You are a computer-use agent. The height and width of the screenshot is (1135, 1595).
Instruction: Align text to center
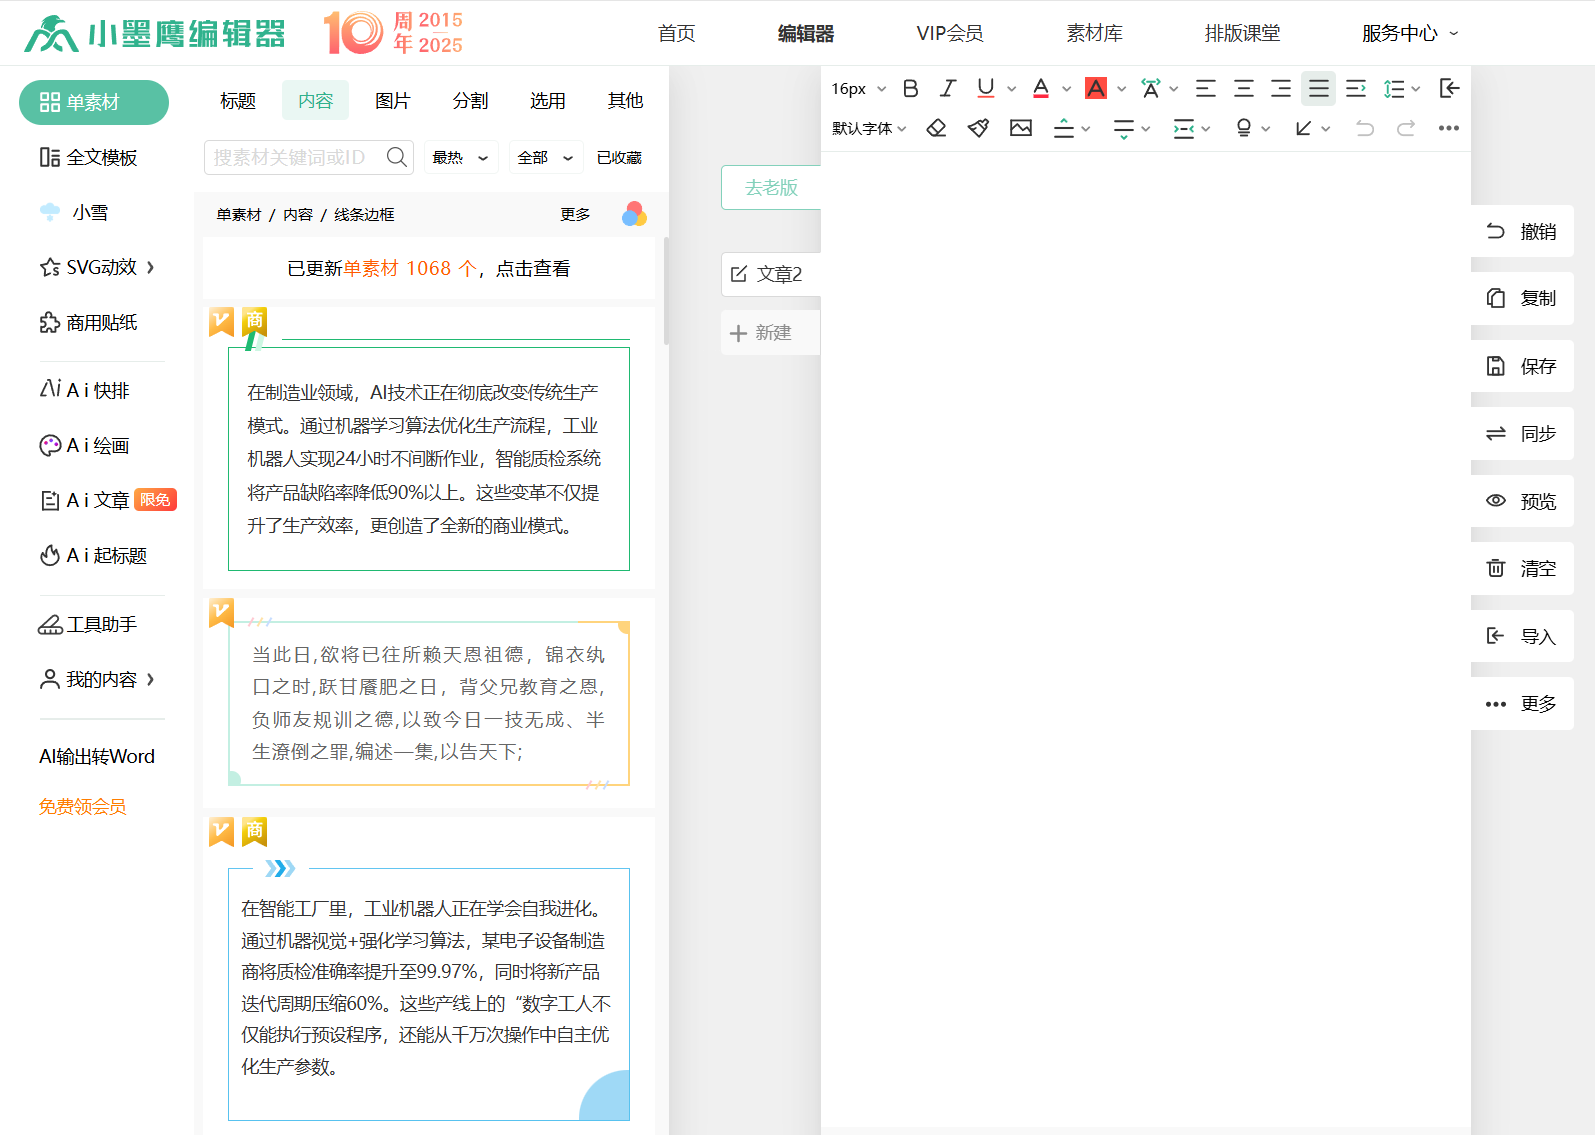coord(1243,89)
